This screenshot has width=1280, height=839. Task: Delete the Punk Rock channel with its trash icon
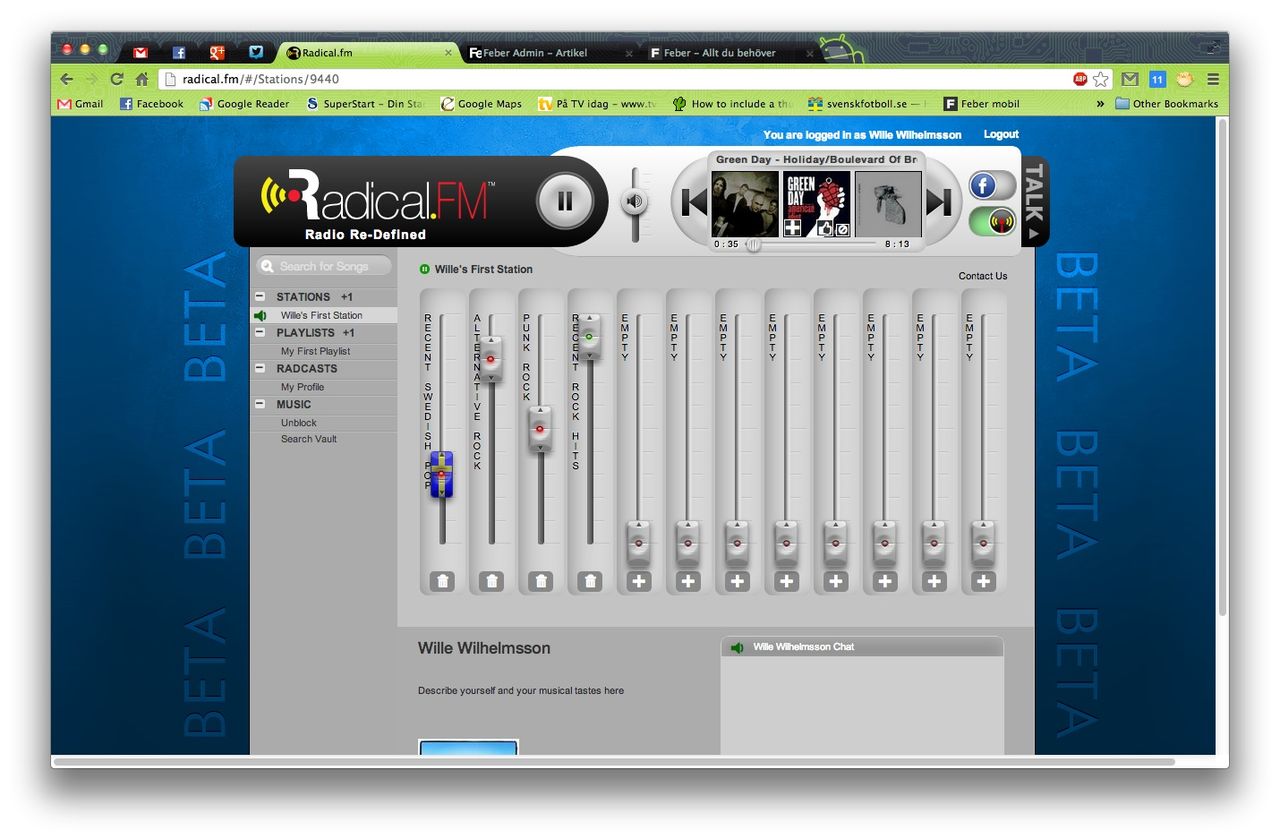tap(540, 580)
